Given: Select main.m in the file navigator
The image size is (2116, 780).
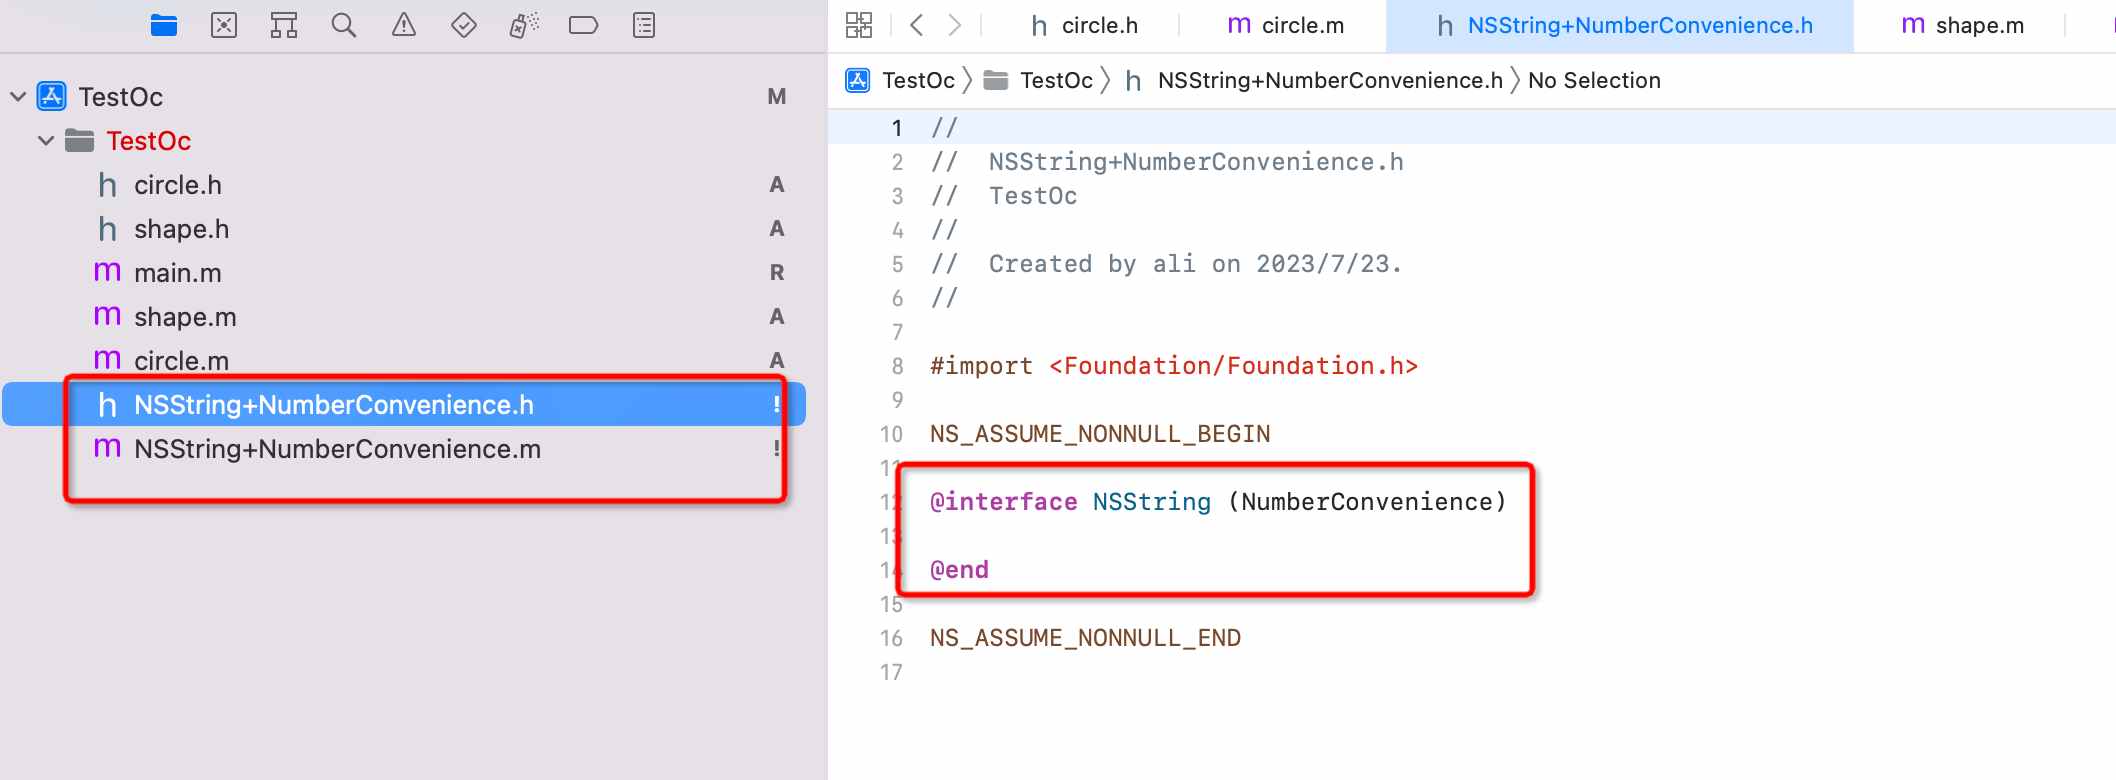Looking at the screenshot, I should pyautogui.click(x=177, y=273).
